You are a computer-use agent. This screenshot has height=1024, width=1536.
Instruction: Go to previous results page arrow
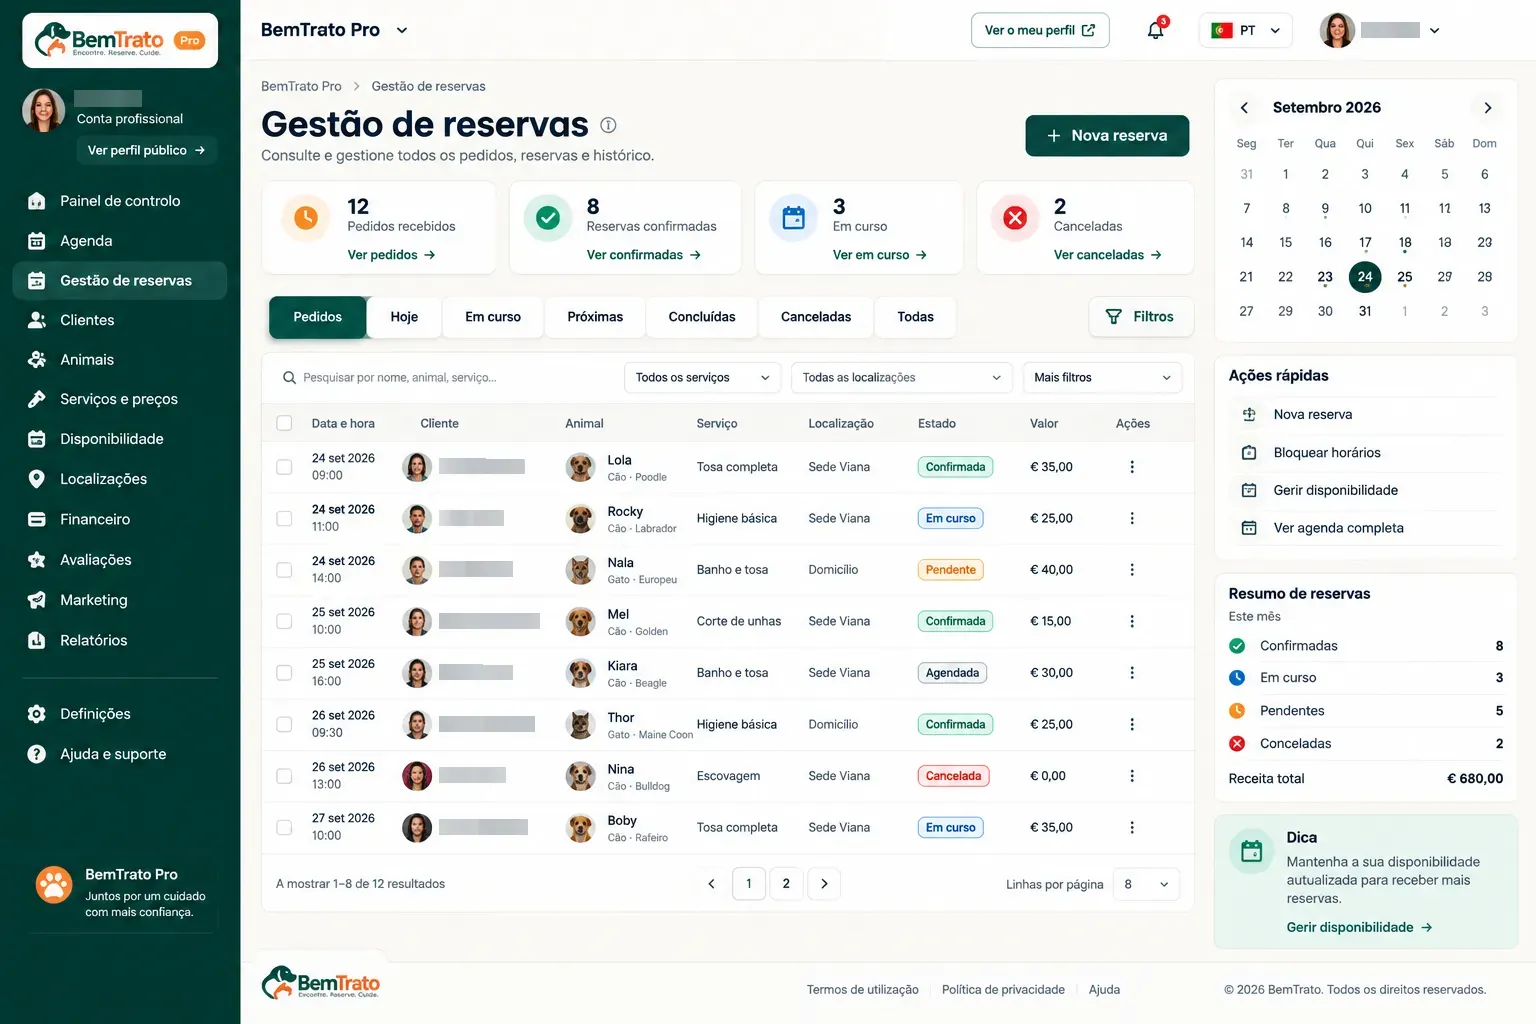point(711,884)
